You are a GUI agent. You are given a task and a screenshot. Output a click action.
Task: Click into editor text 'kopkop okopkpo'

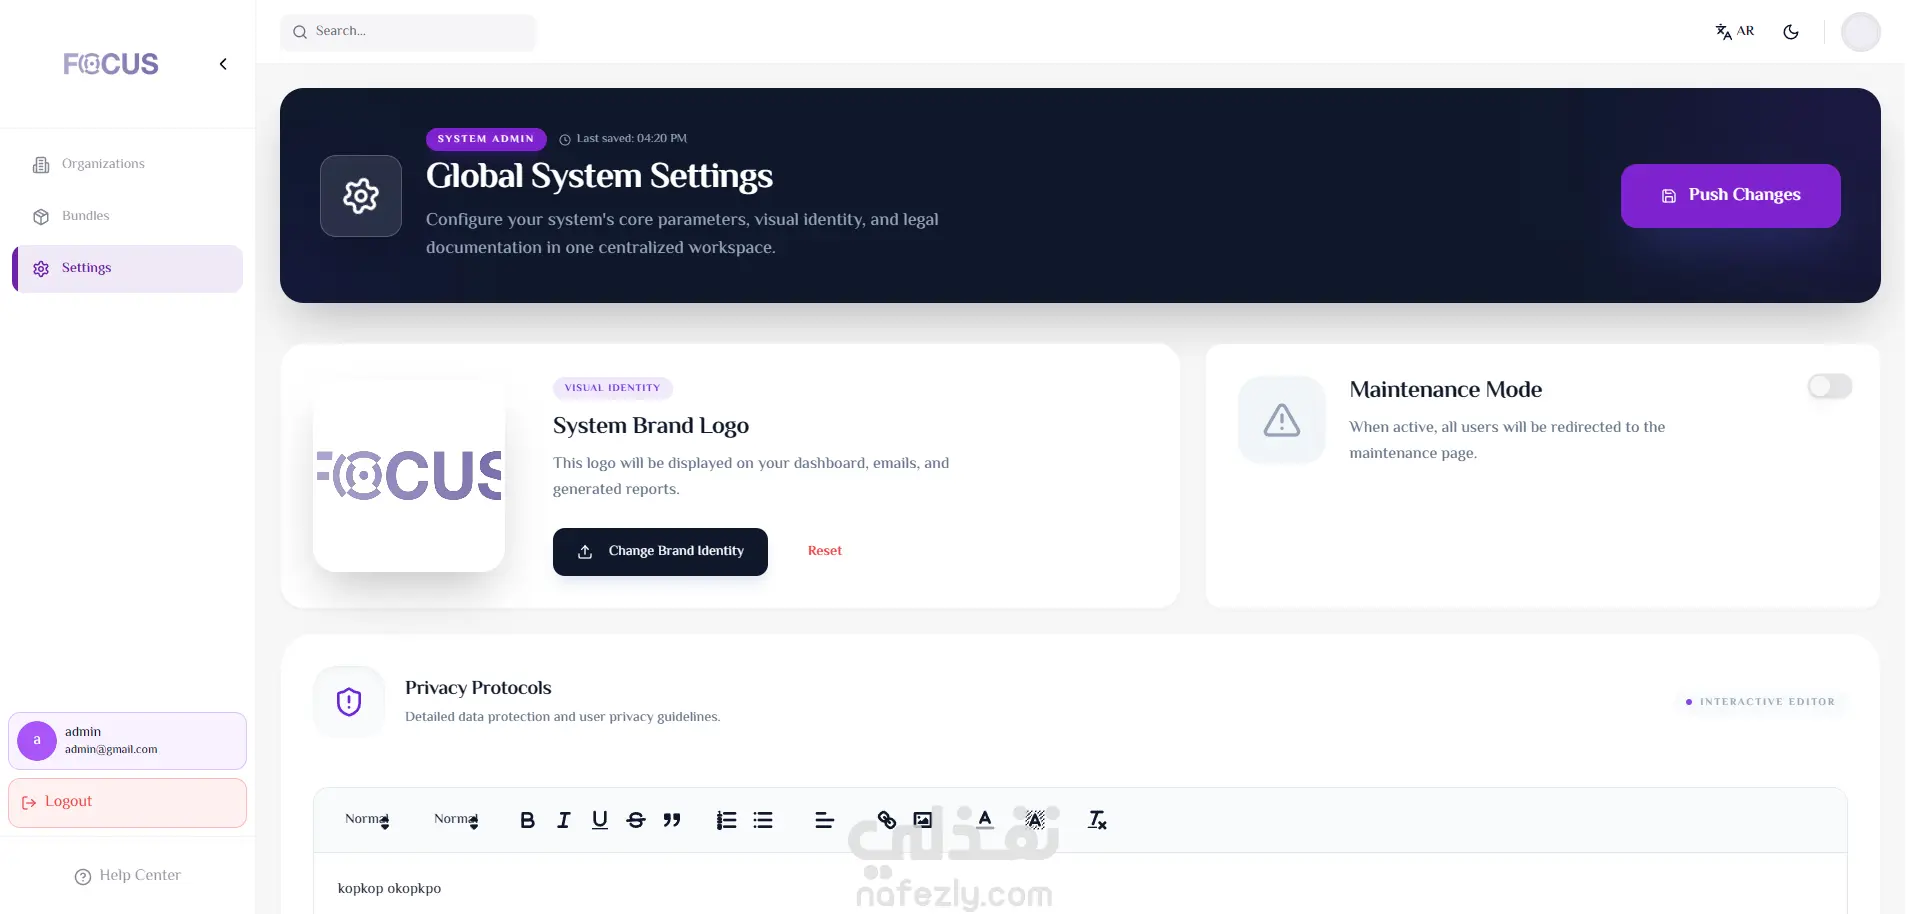coord(390,888)
